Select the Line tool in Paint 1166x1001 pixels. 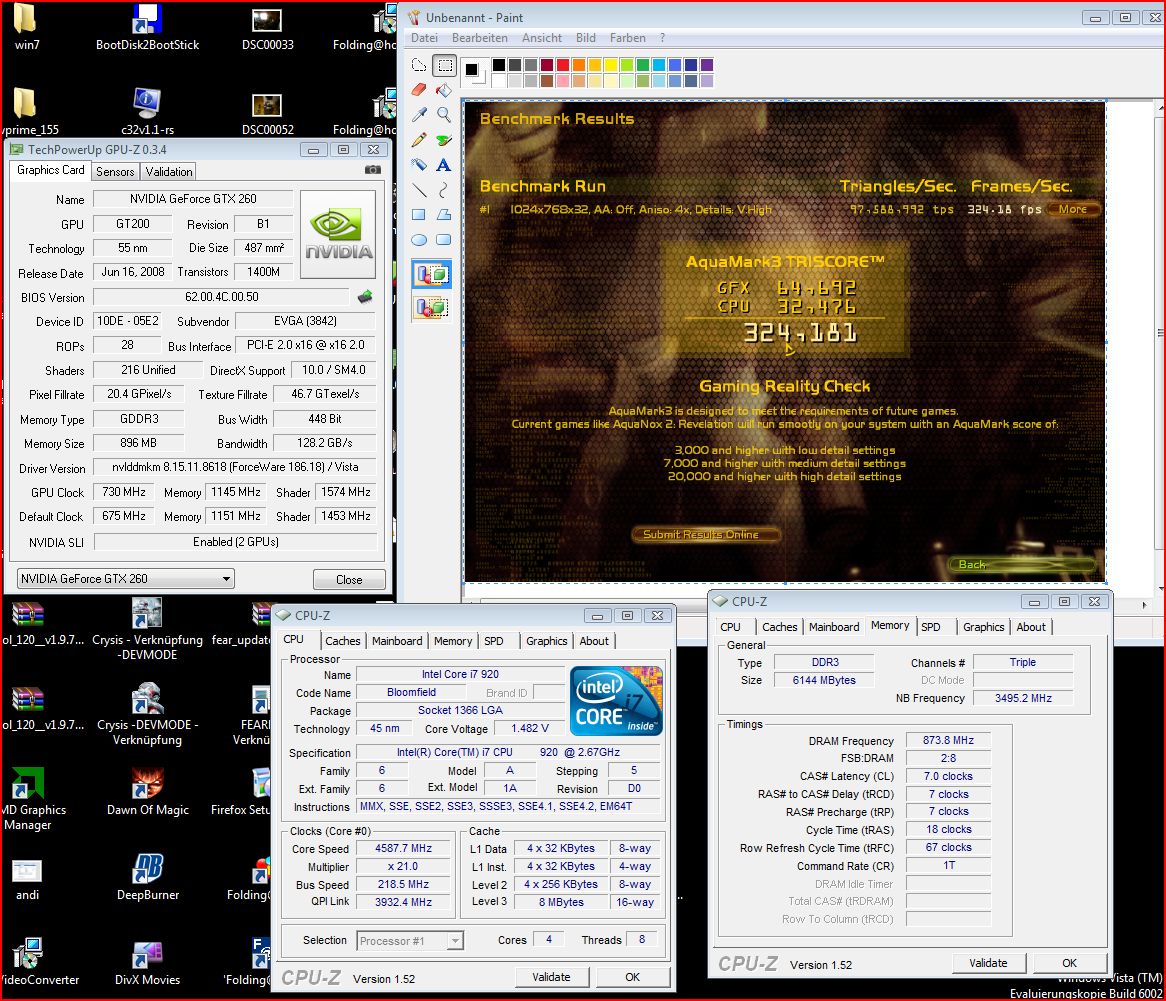point(419,190)
